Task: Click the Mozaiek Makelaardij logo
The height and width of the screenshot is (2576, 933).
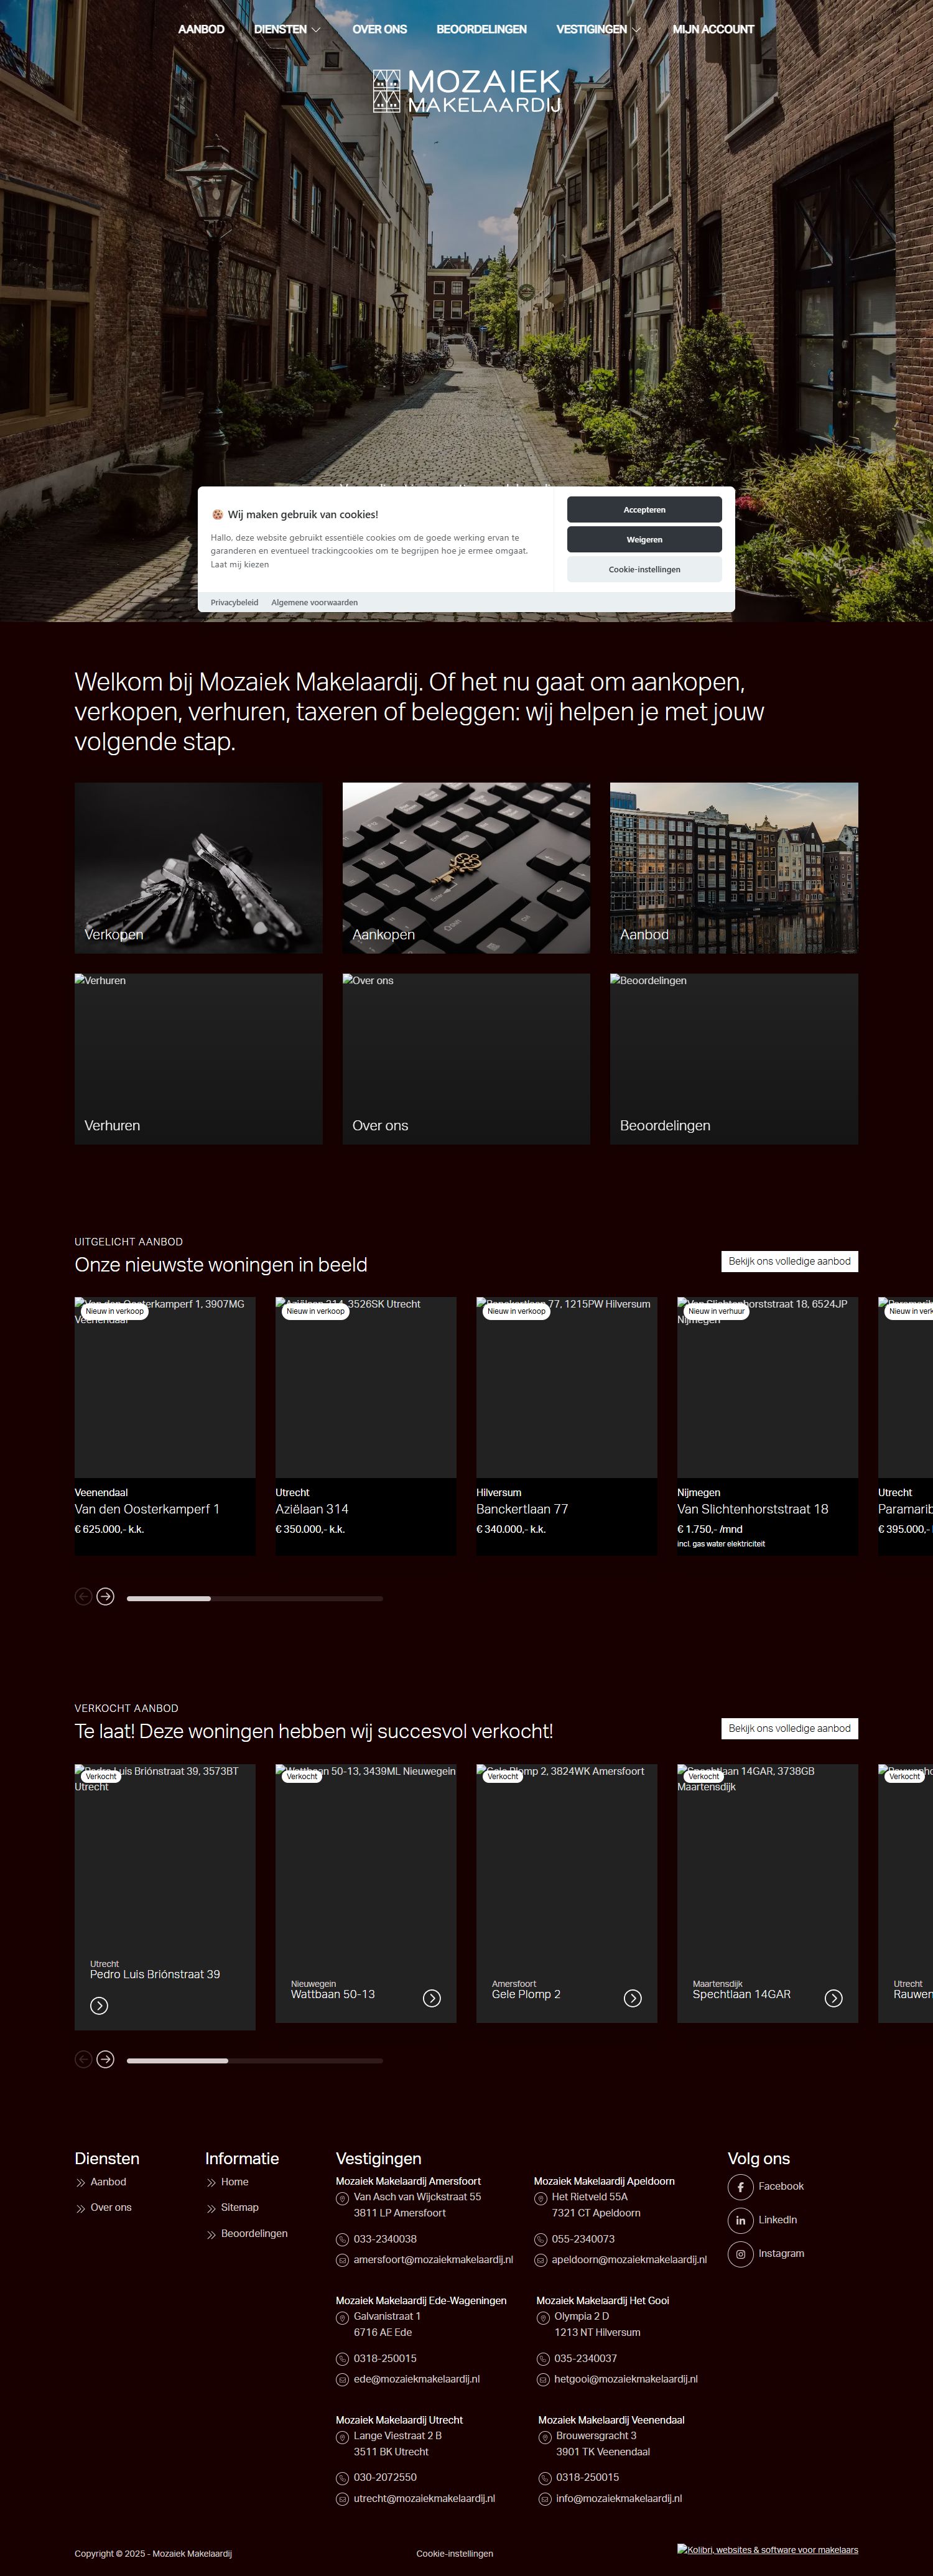Action: [x=466, y=91]
